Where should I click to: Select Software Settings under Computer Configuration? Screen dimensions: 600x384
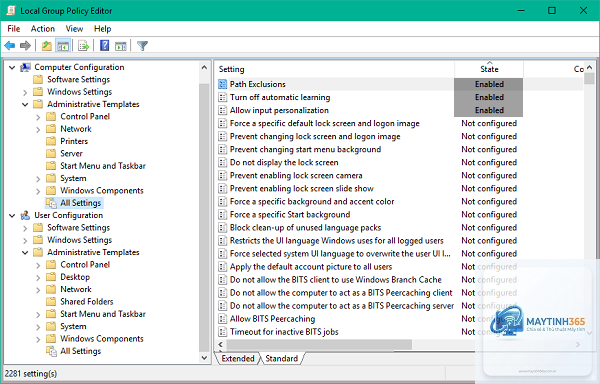[x=78, y=80]
